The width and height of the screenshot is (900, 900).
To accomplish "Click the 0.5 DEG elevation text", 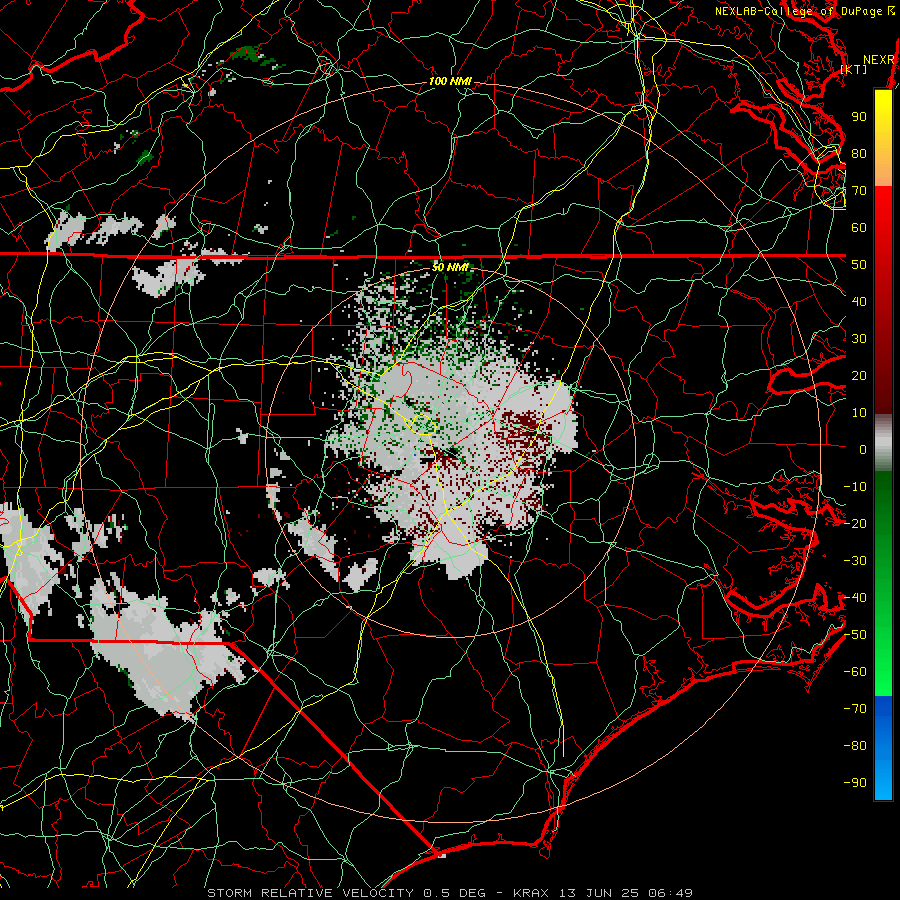I will (454, 893).
